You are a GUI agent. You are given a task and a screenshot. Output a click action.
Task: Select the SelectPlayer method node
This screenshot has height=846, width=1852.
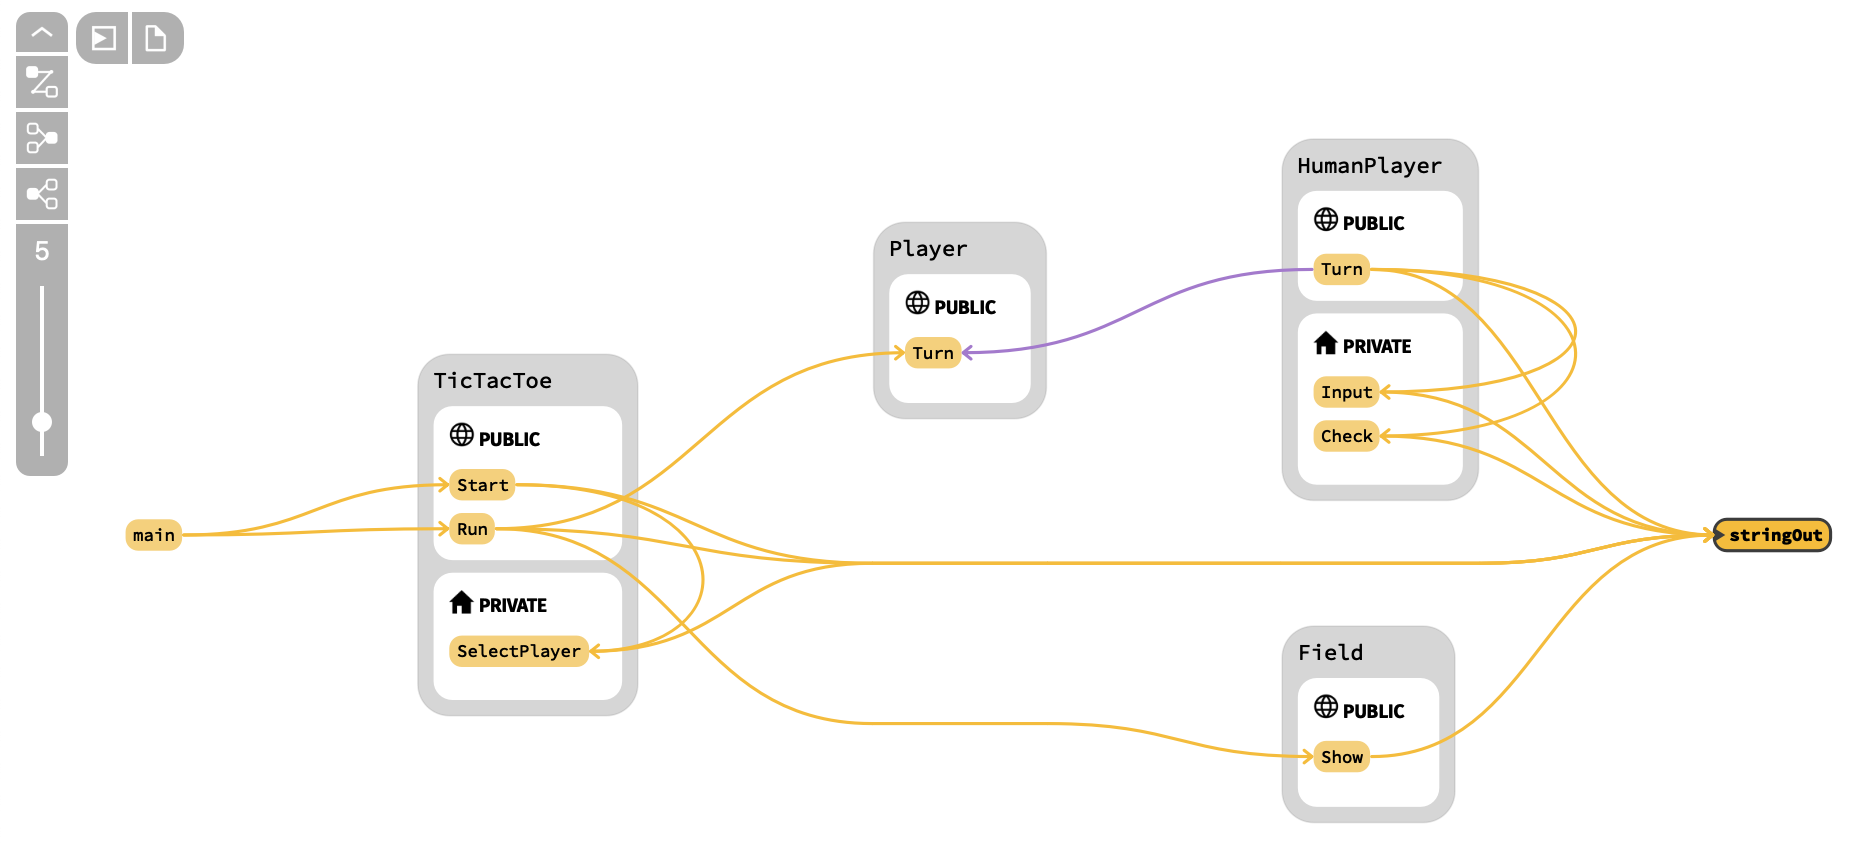click(x=519, y=651)
